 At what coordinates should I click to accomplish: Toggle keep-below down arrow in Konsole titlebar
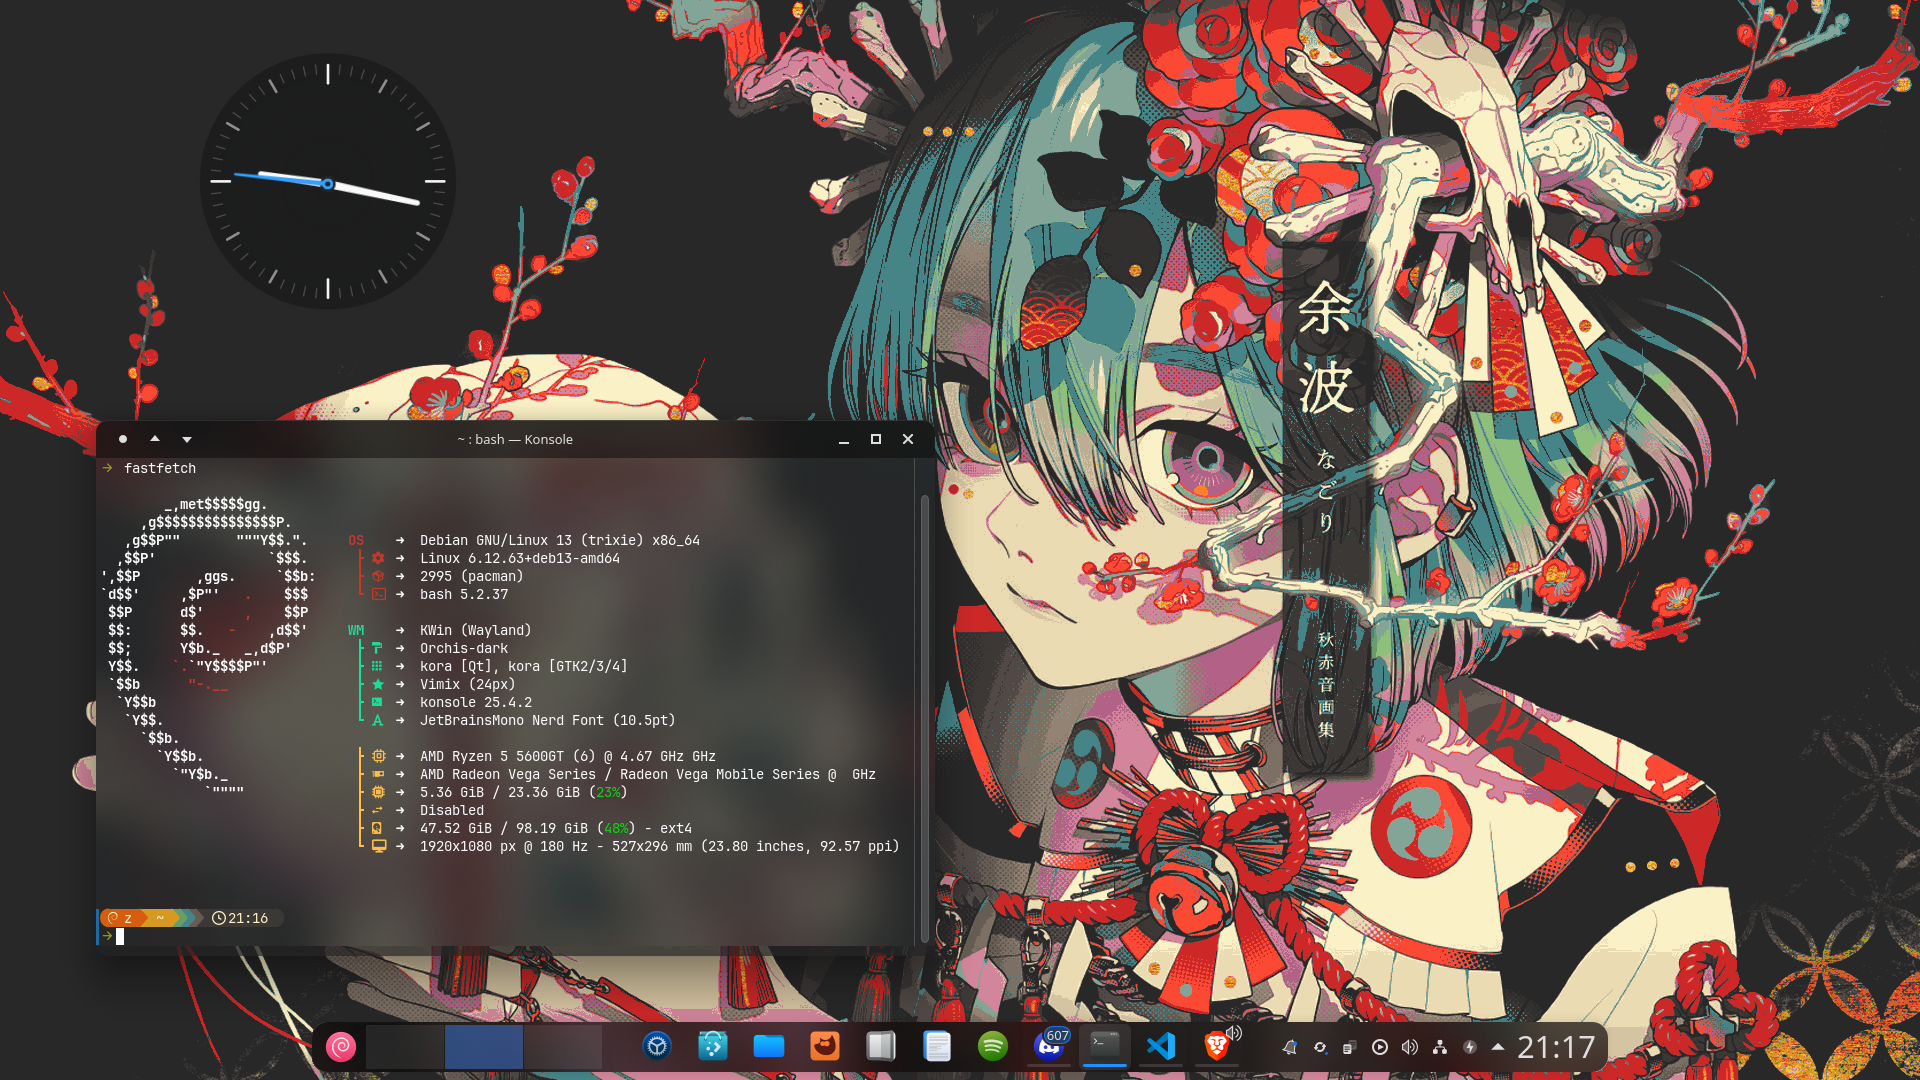(187, 439)
